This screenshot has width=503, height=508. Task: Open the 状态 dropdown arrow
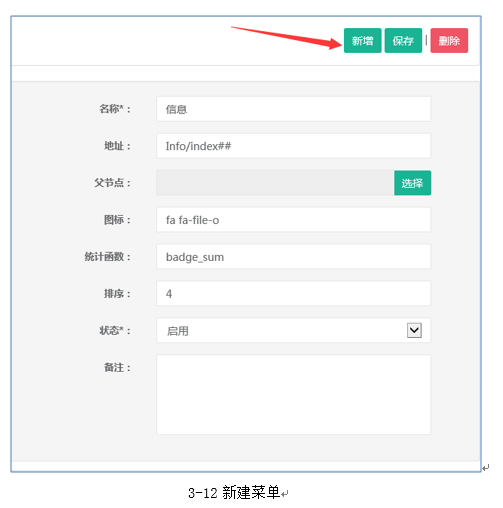414,330
